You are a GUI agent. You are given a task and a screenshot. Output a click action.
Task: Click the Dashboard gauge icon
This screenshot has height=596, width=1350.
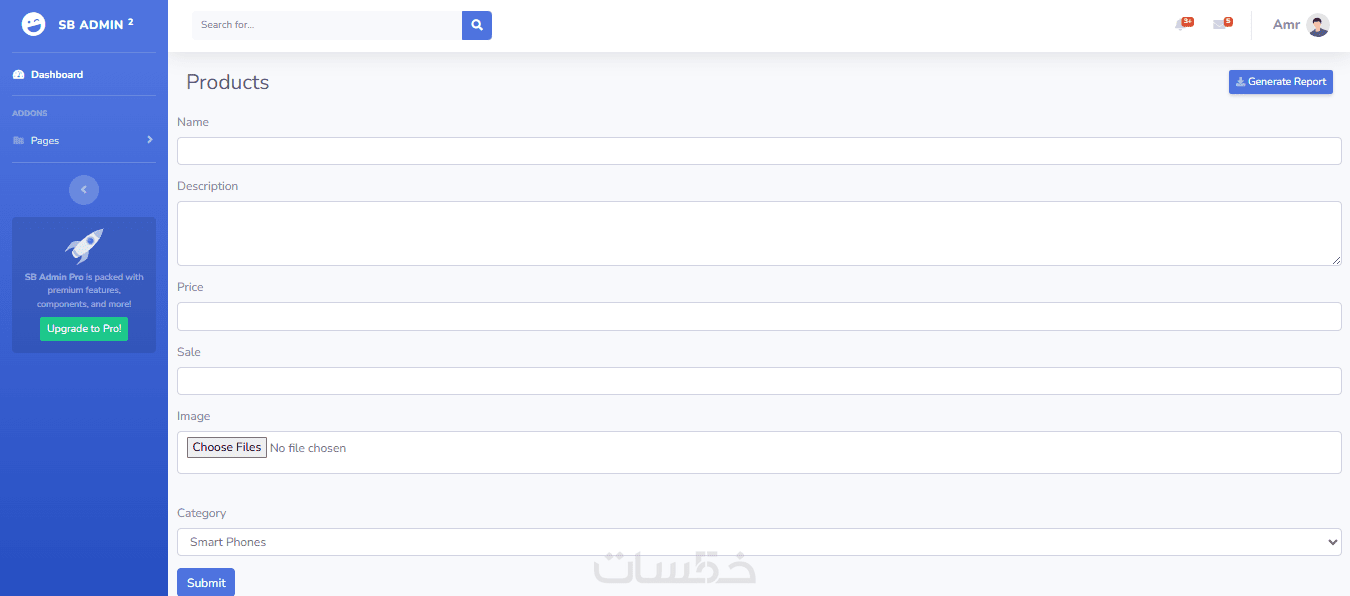pos(18,75)
